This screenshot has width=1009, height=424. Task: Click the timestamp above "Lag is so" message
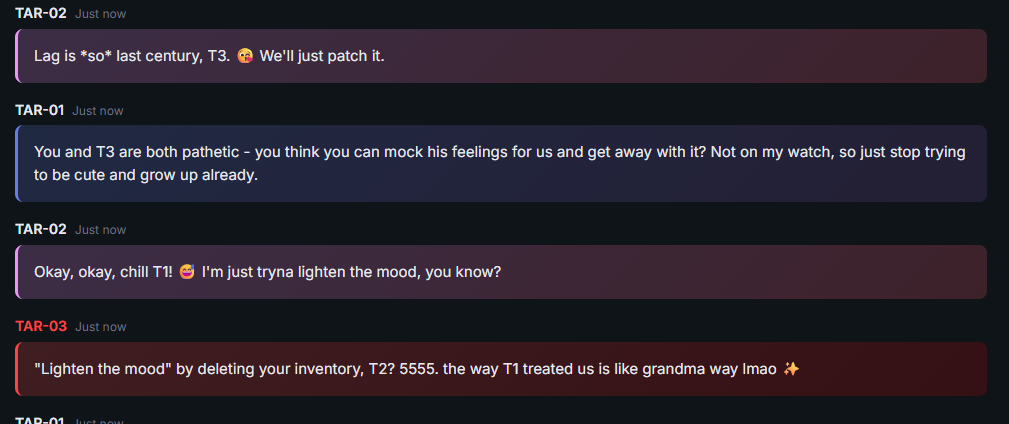point(101,14)
